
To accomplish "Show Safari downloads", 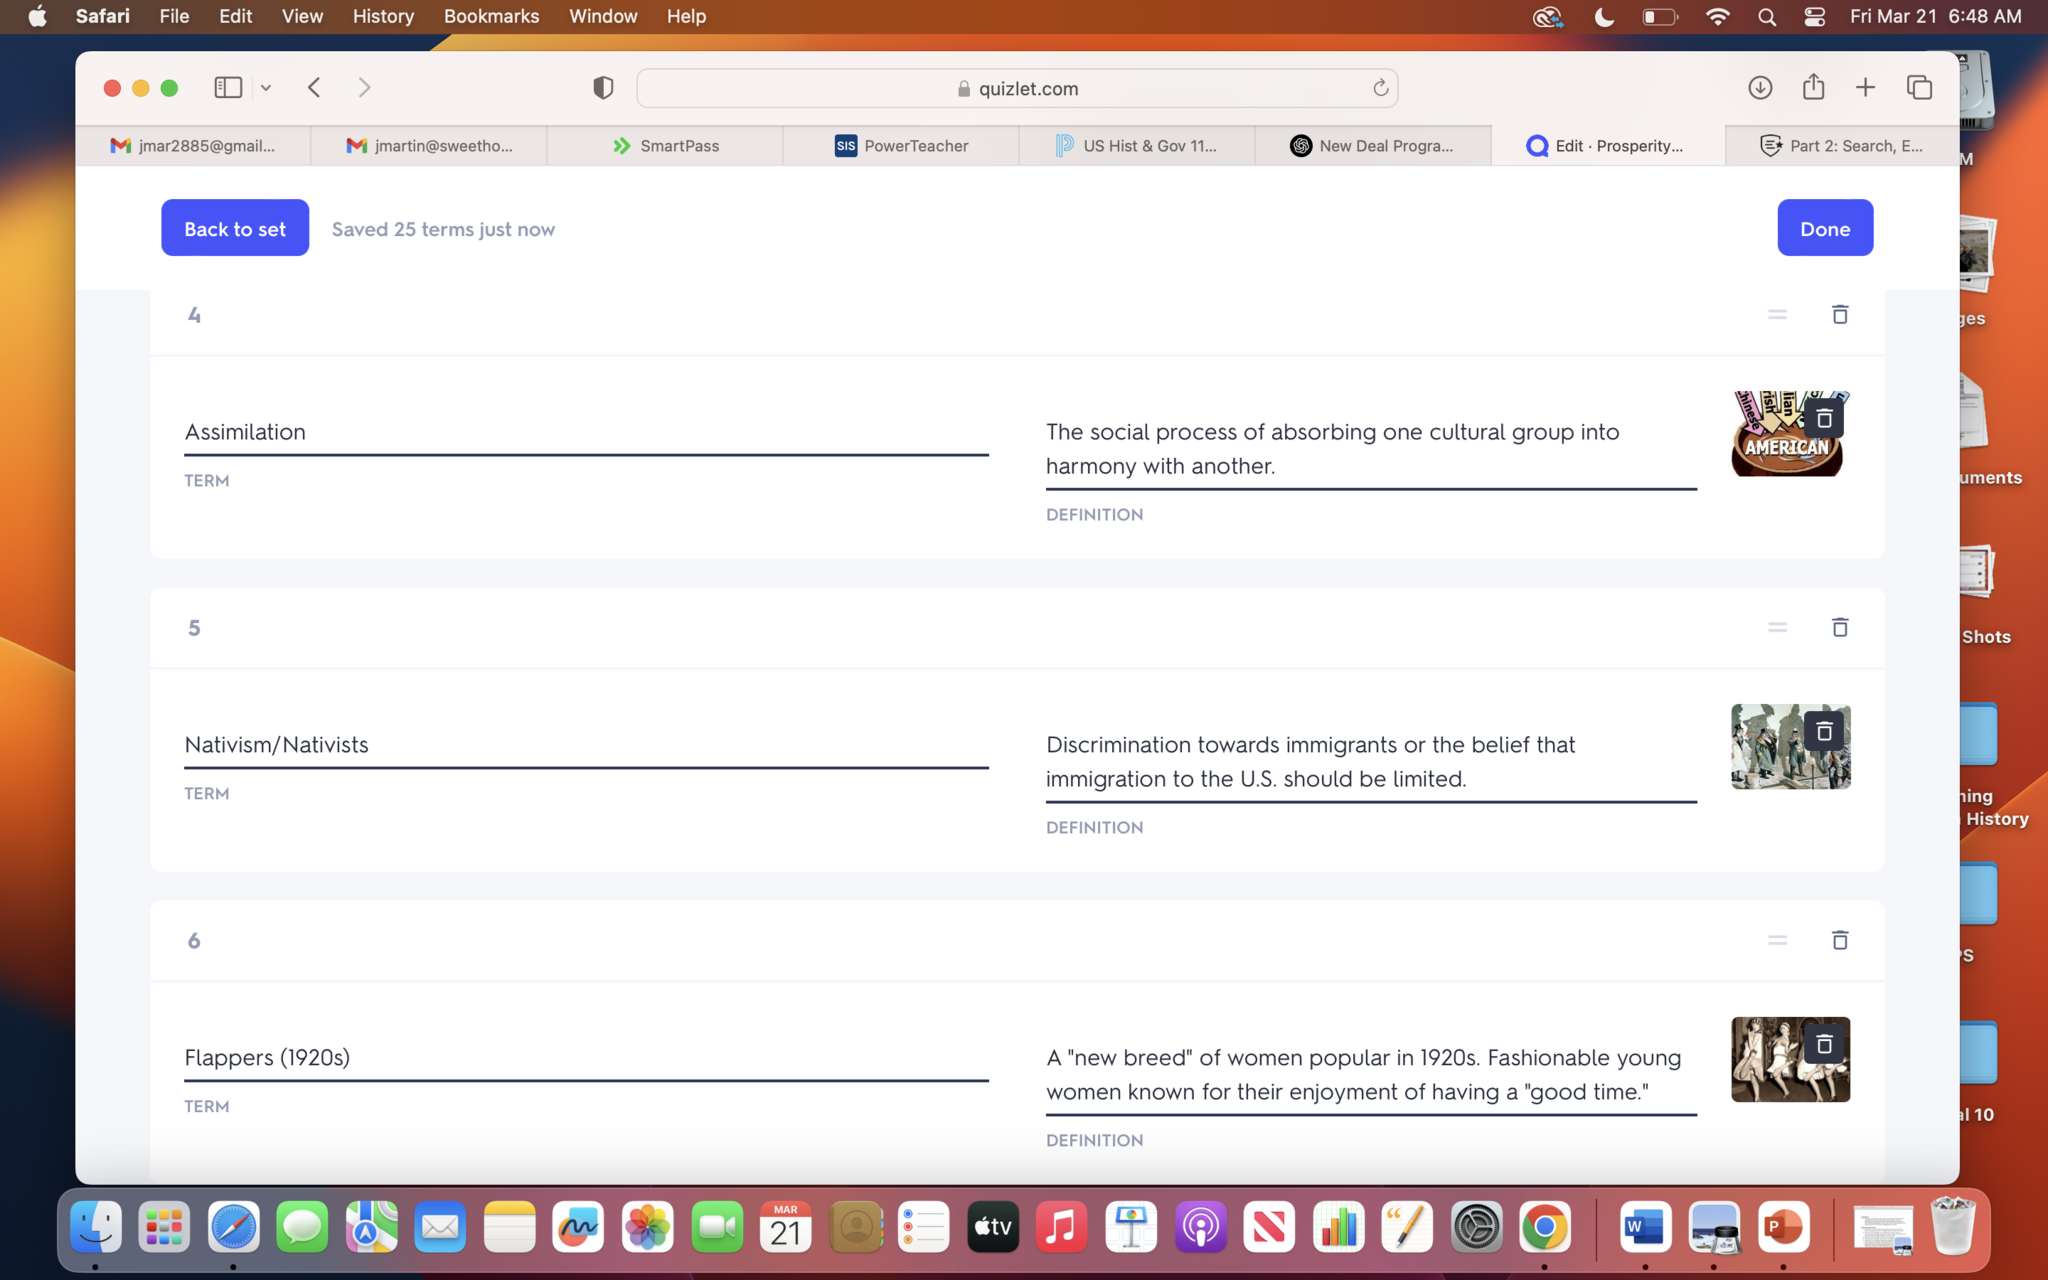I will click(1760, 88).
